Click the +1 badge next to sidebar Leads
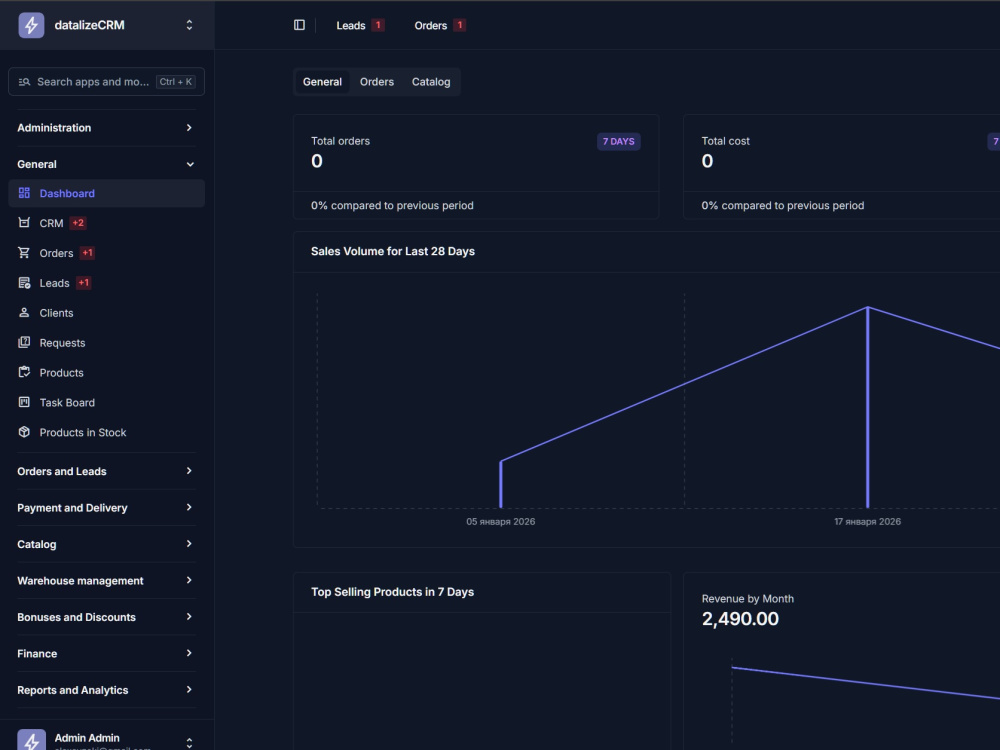The height and width of the screenshot is (750, 1000). (84, 283)
